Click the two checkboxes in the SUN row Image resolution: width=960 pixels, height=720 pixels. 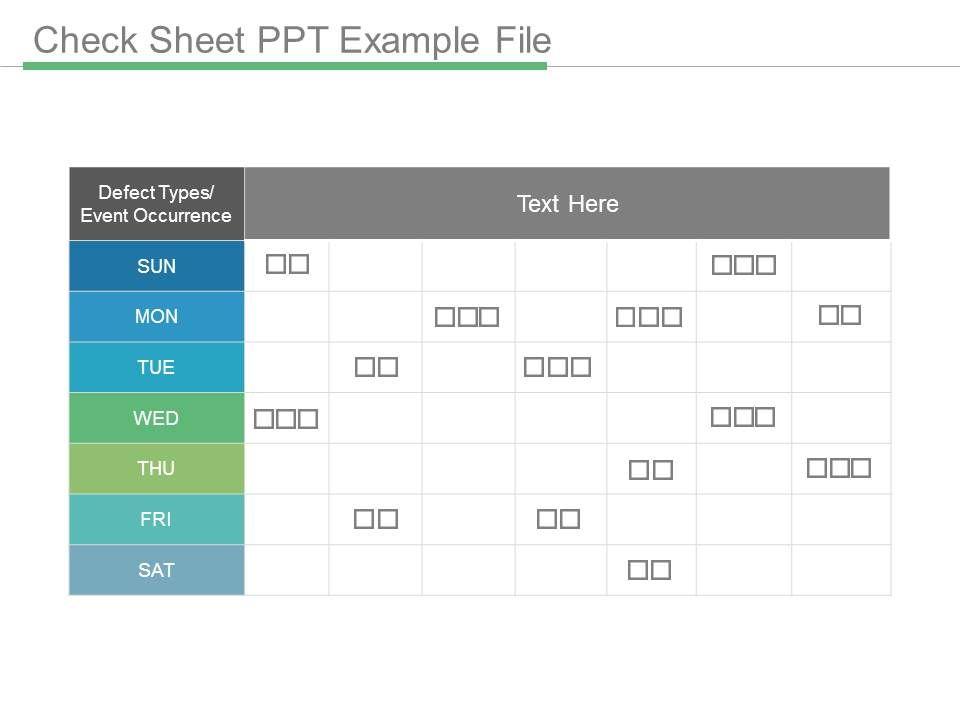point(288,265)
